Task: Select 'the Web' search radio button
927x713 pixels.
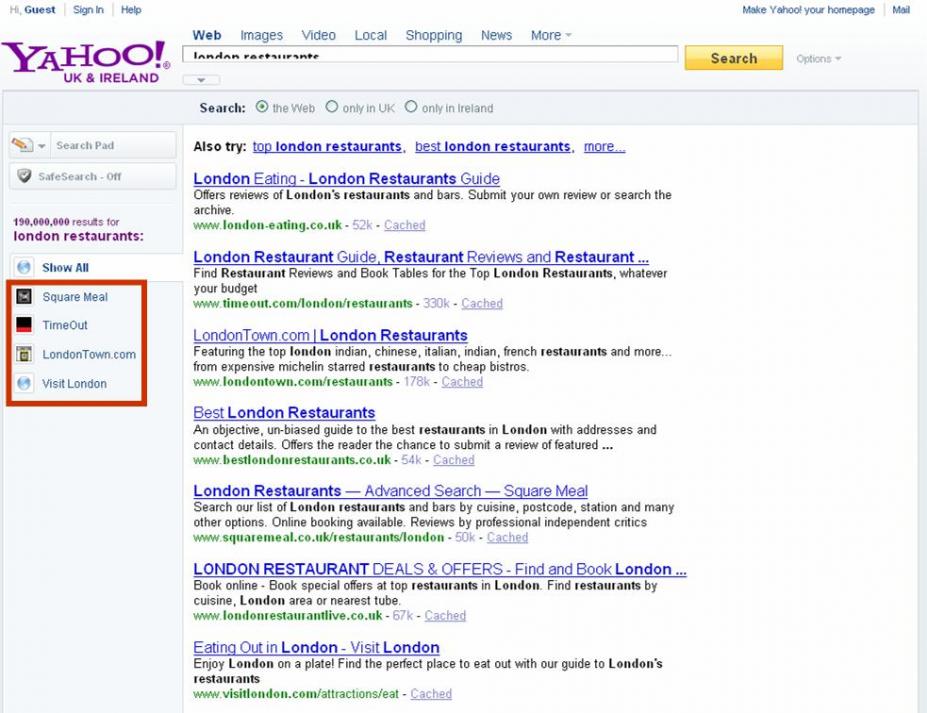Action: point(262,107)
